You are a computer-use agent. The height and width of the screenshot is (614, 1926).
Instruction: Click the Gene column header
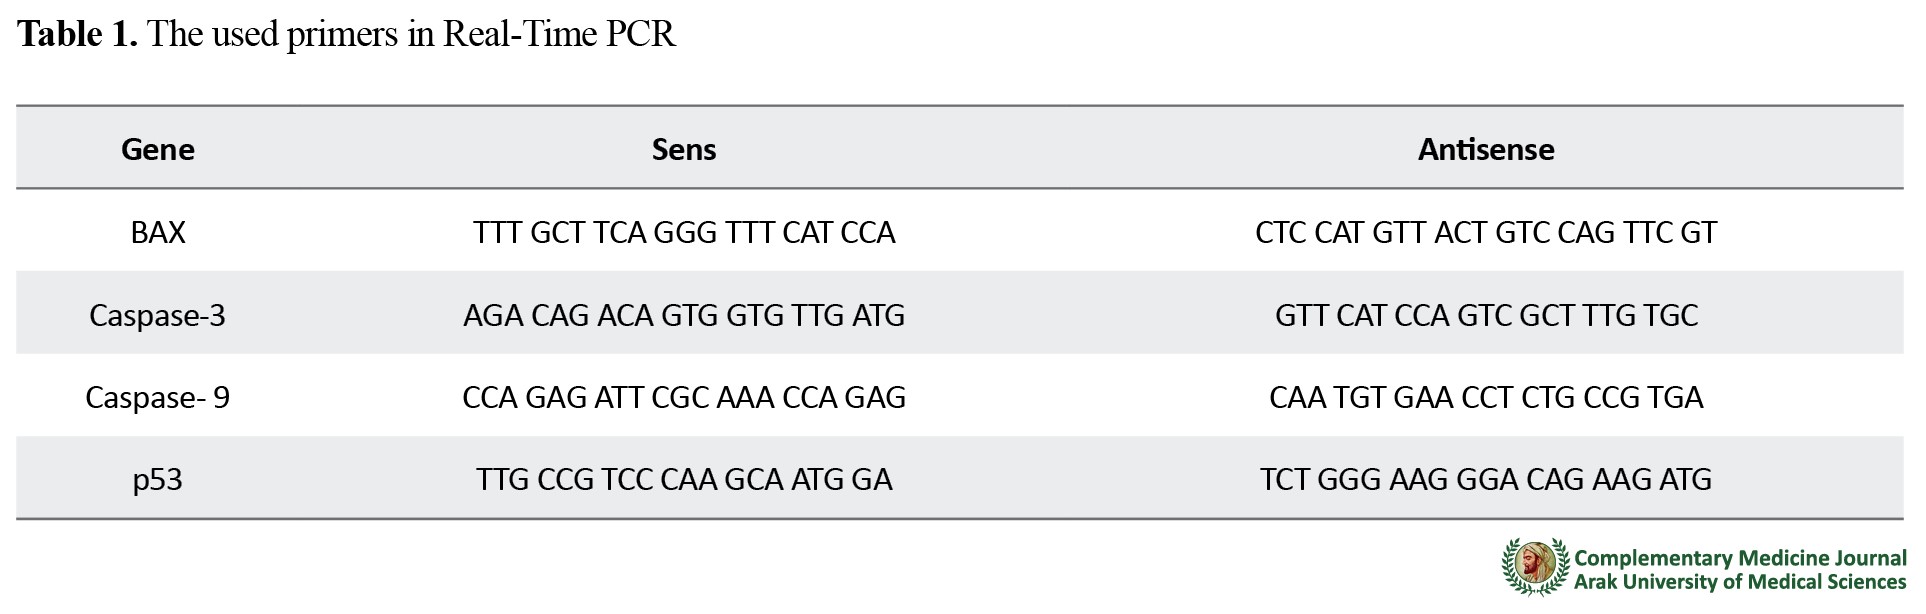click(158, 149)
